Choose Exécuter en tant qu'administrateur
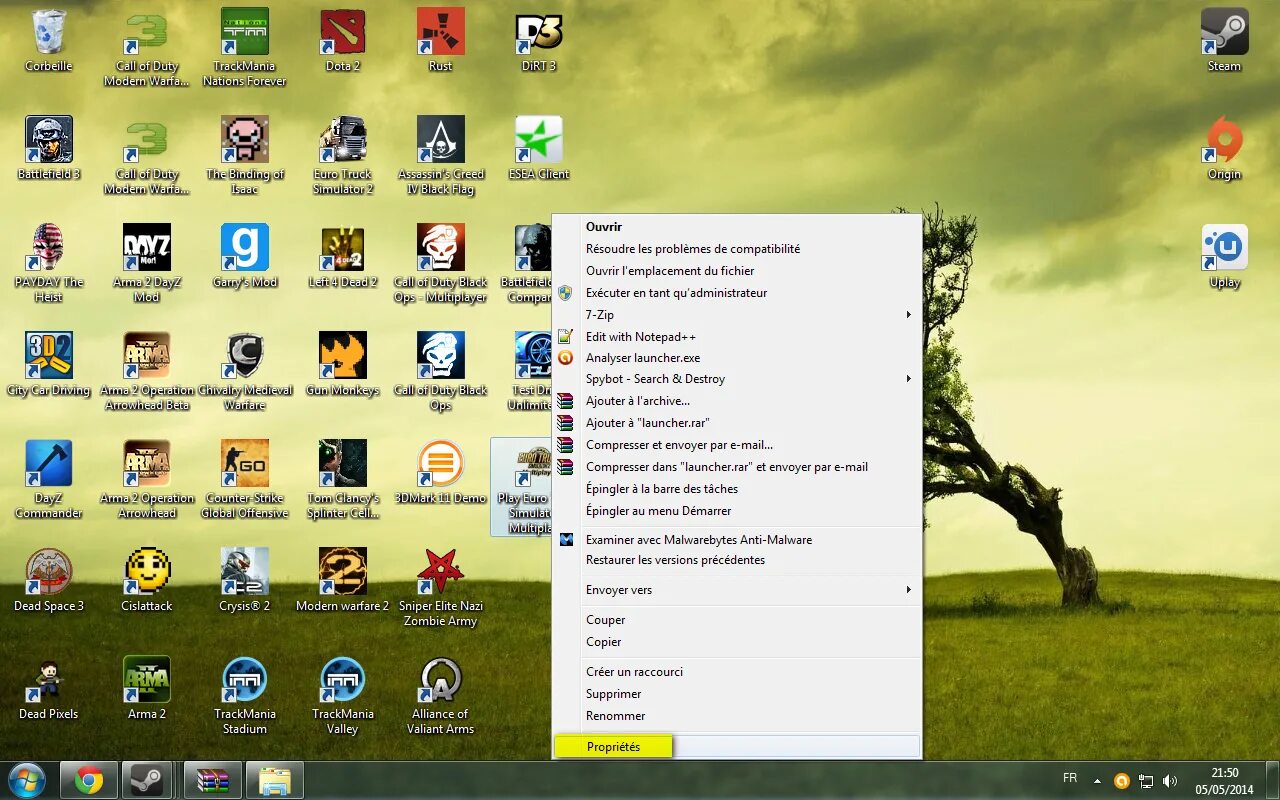This screenshot has height=800, width=1280. 736,293
